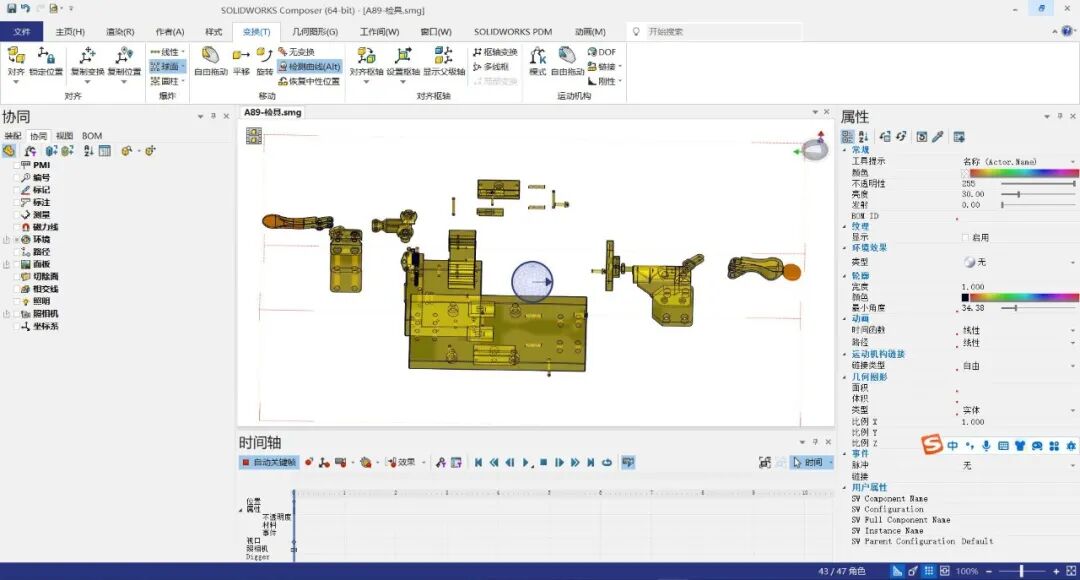The image size is (1080, 580).
Task: Open the 渲染 ribbon tab
Action: [121, 31]
